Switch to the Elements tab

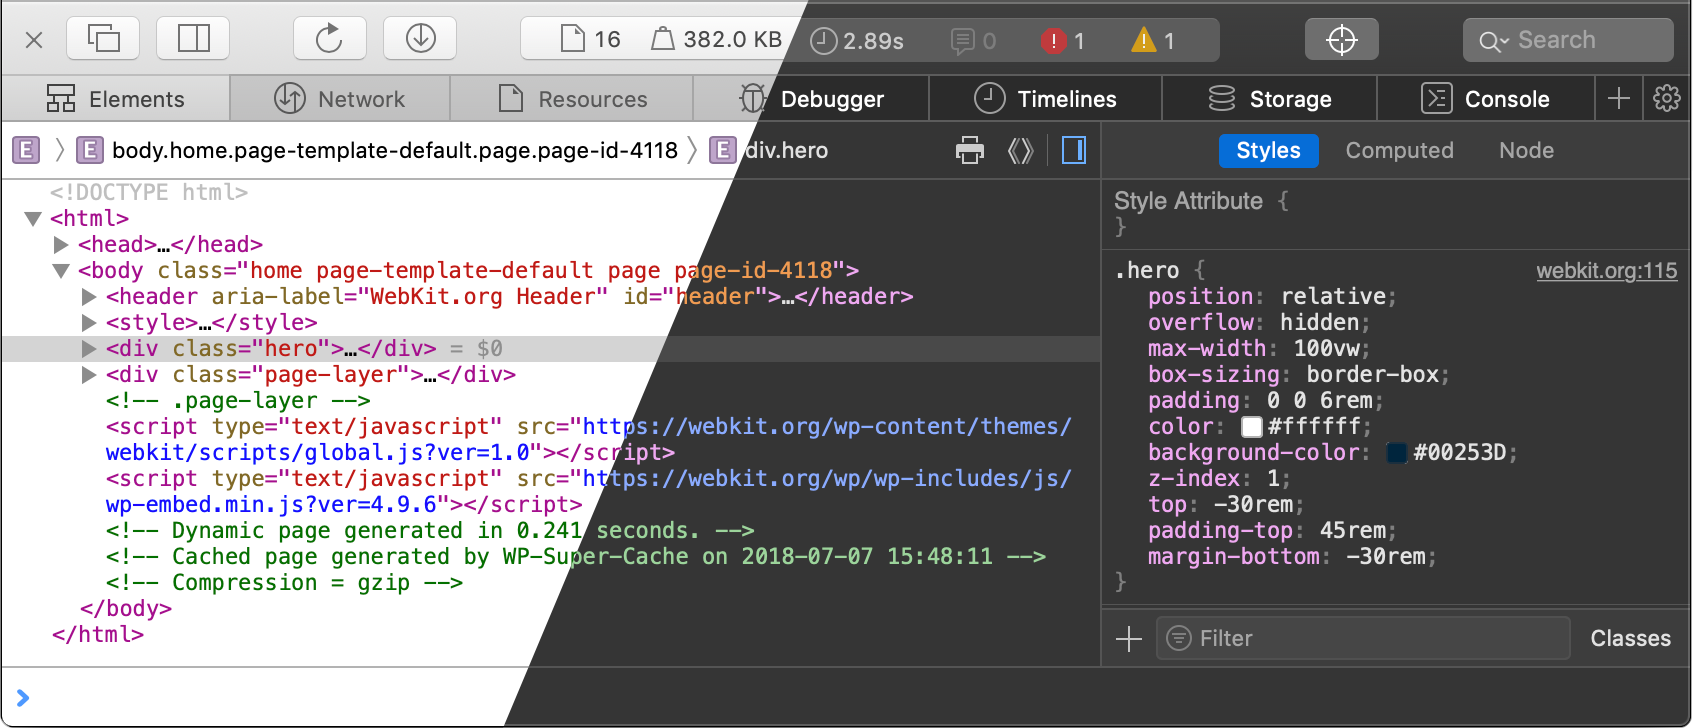[116, 99]
